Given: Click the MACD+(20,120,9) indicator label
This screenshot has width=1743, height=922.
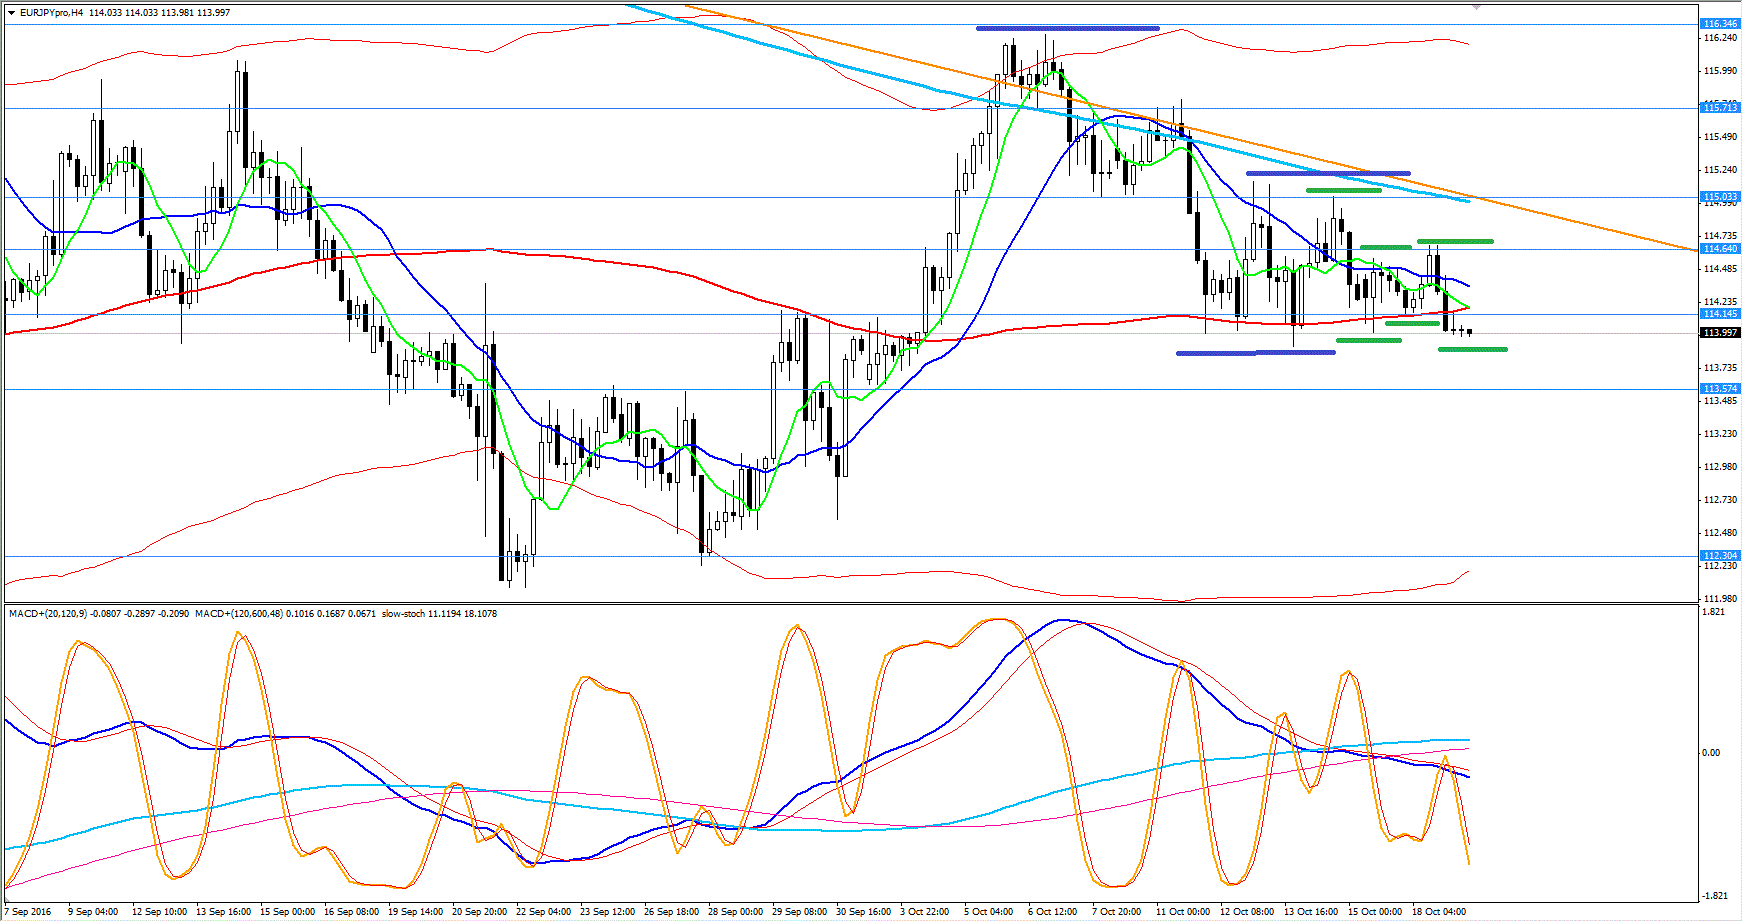Looking at the screenshot, I should click(x=50, y=614).
